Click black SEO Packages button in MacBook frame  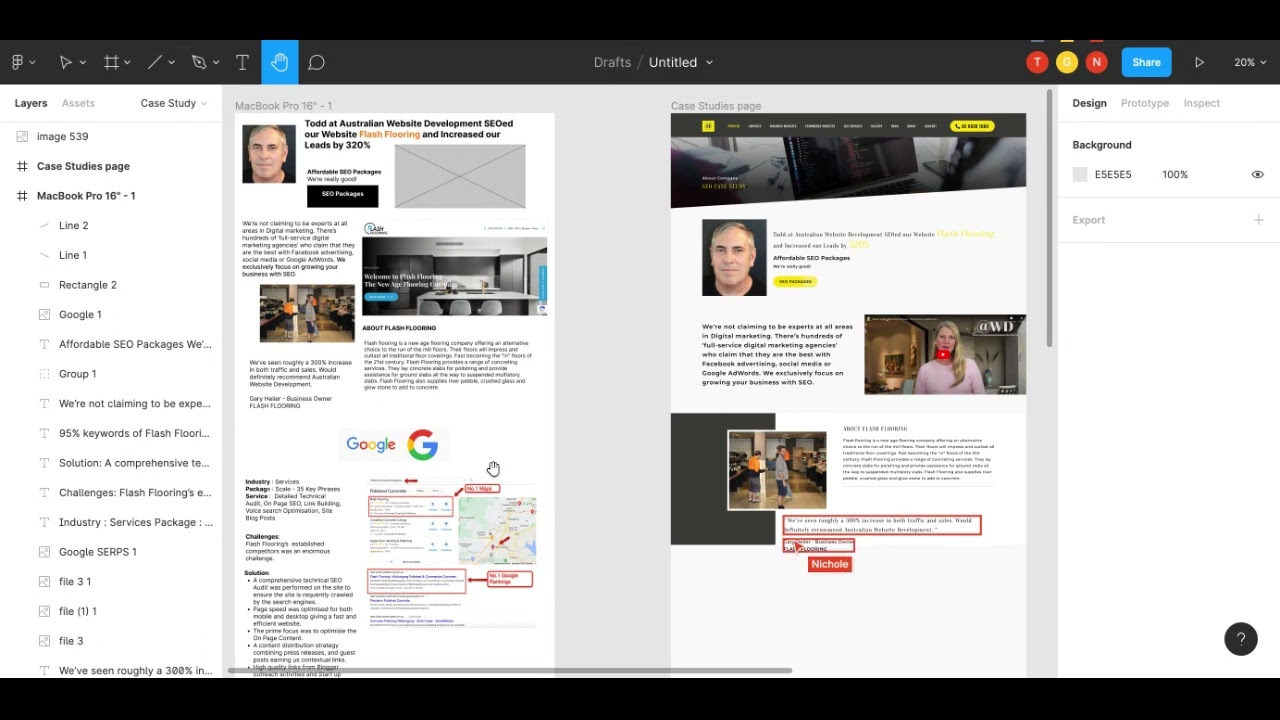pos(343,195)
